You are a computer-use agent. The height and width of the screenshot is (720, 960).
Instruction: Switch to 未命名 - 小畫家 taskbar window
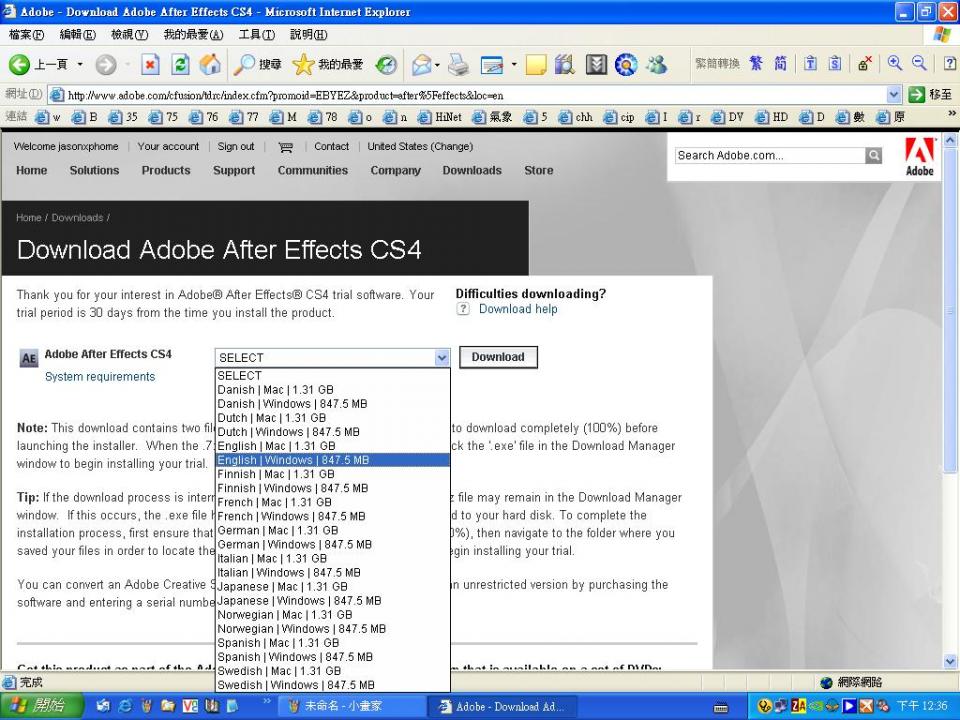click(x=352, y=706)
